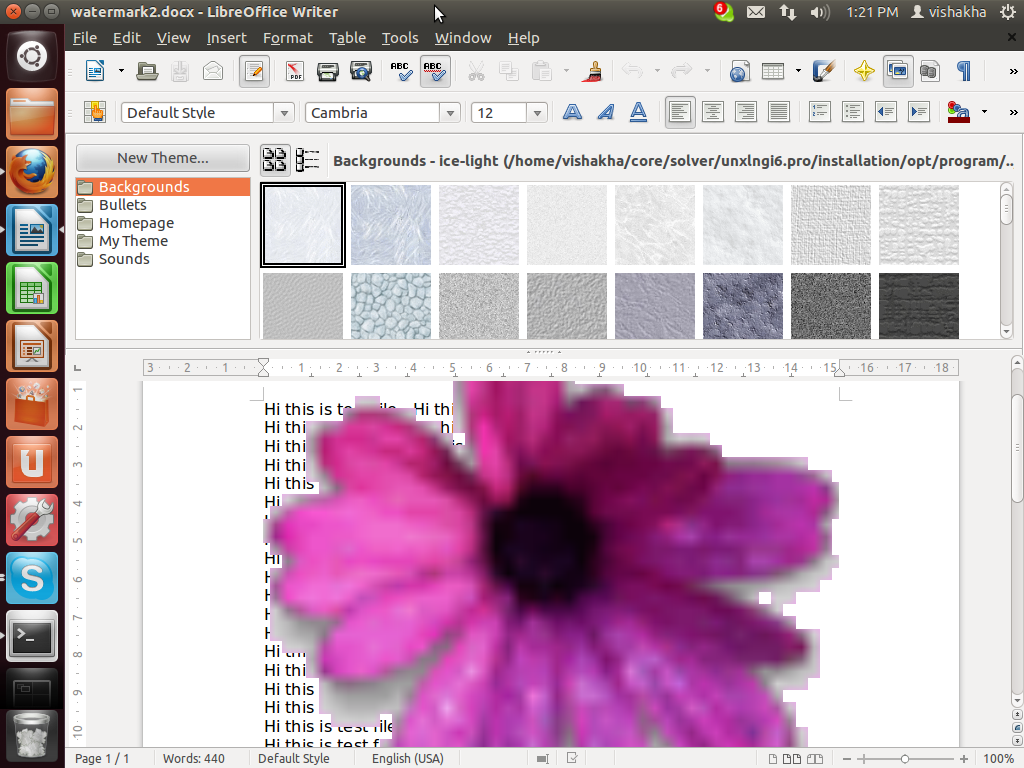Open the Navigator star icon

coord(864,71)
